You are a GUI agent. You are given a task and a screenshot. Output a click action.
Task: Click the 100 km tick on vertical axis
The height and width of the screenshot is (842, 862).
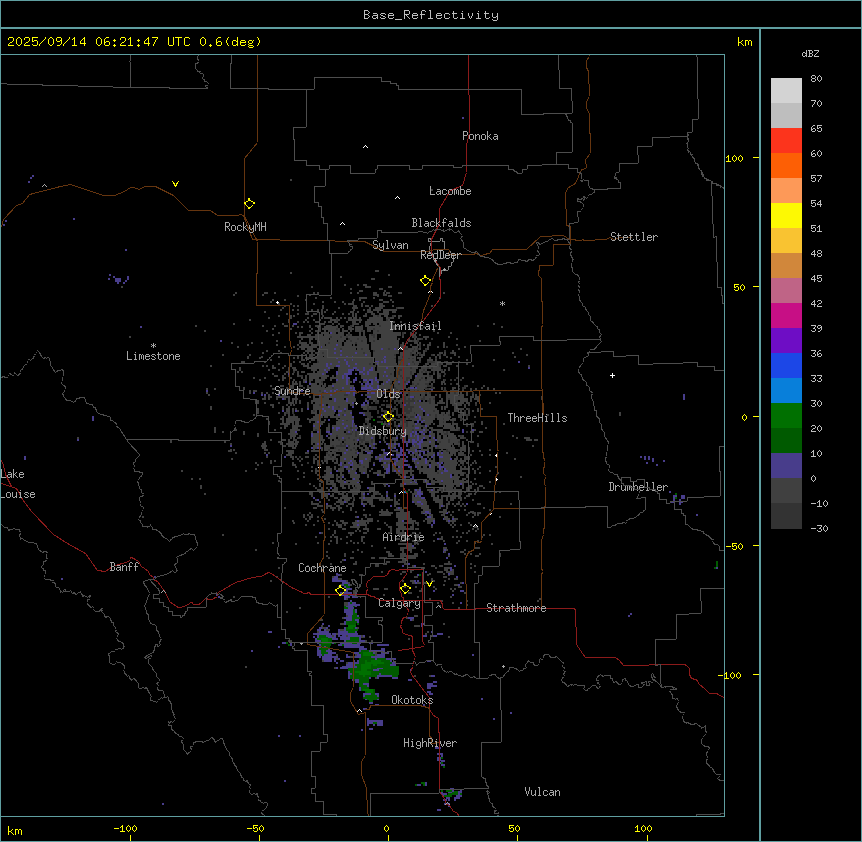[x=734, y=158]
